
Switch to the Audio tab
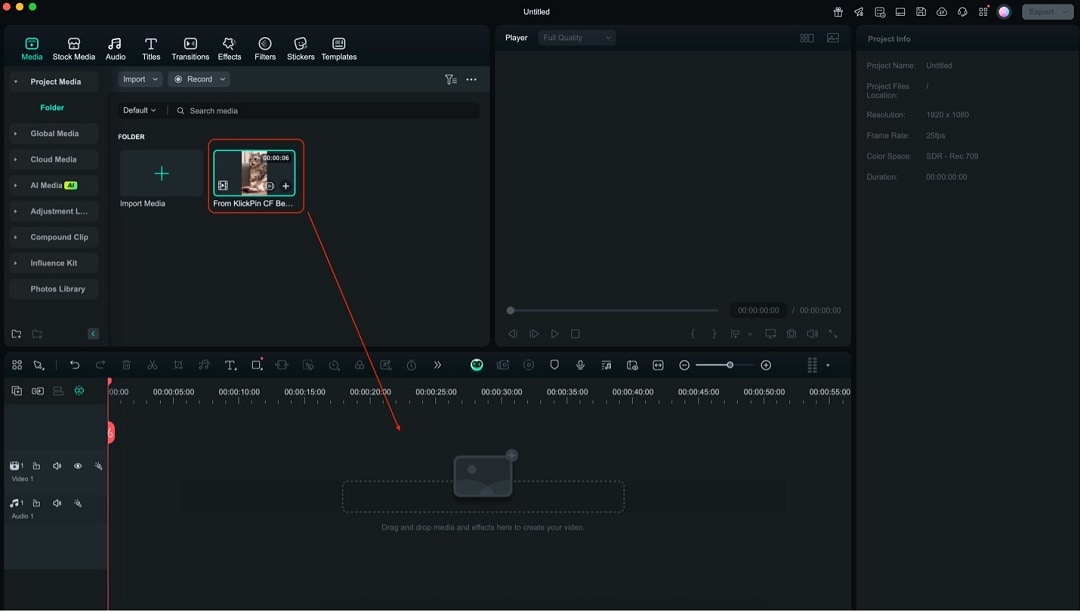pos(115,49)
